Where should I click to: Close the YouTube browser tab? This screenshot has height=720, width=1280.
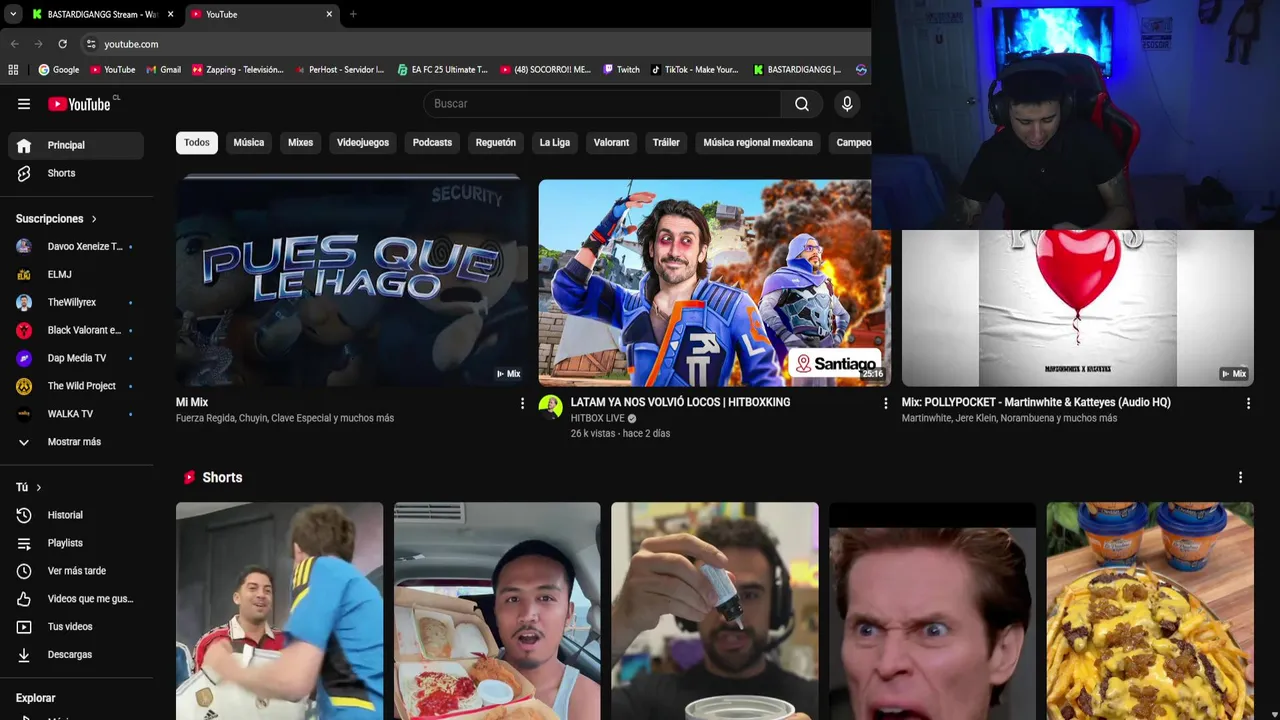point(329,14)
